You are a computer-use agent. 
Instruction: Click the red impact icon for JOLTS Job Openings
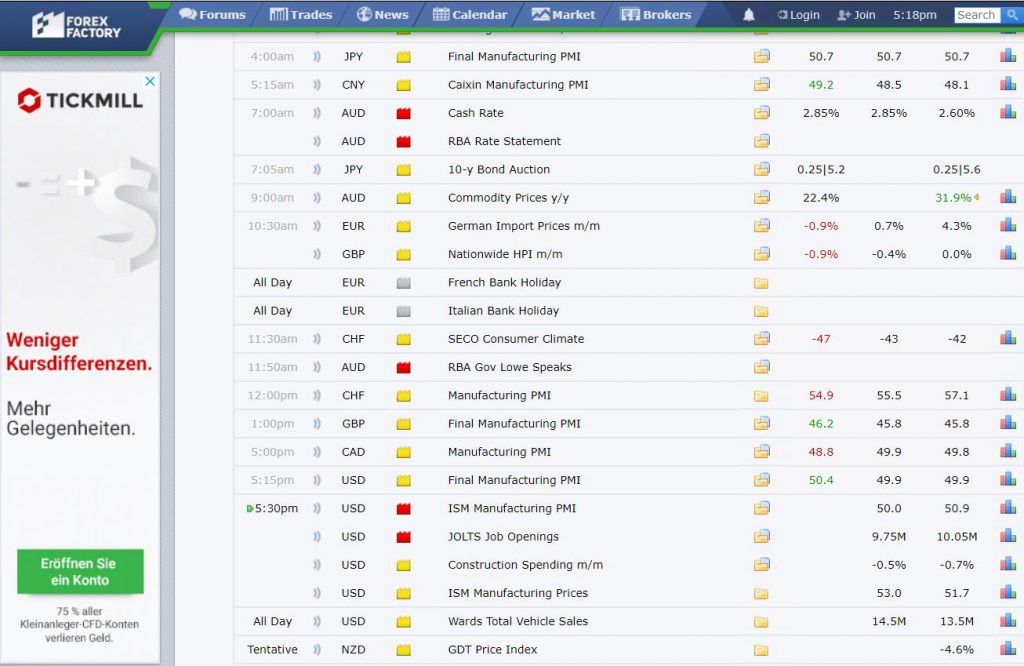pyautogui.click(x=404, y=537)
